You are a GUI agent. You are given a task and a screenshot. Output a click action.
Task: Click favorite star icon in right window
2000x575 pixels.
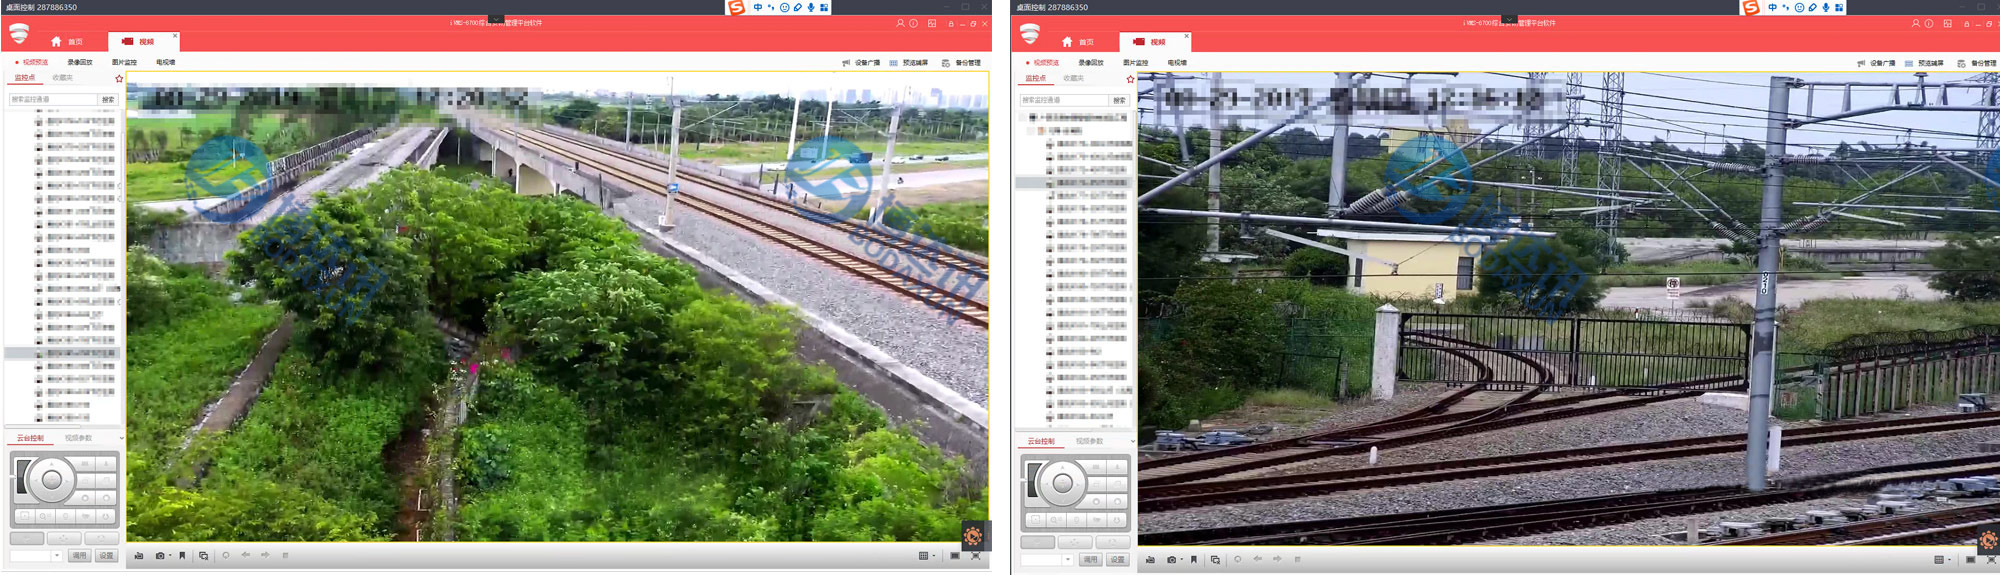pyautogui.click(x=1130, y=79)
